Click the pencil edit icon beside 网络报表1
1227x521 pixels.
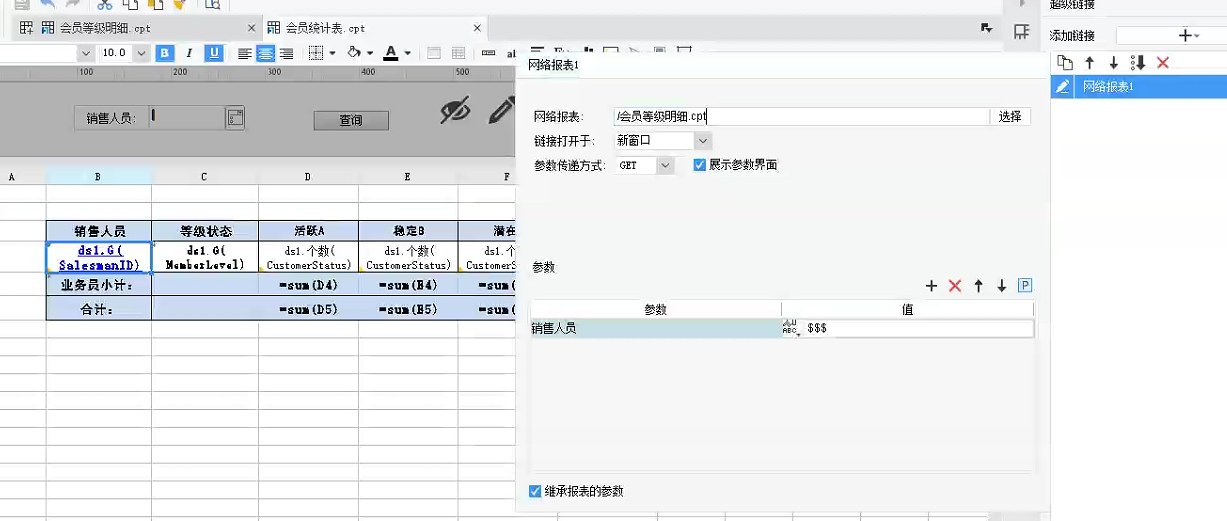[x=1063, y=87]
